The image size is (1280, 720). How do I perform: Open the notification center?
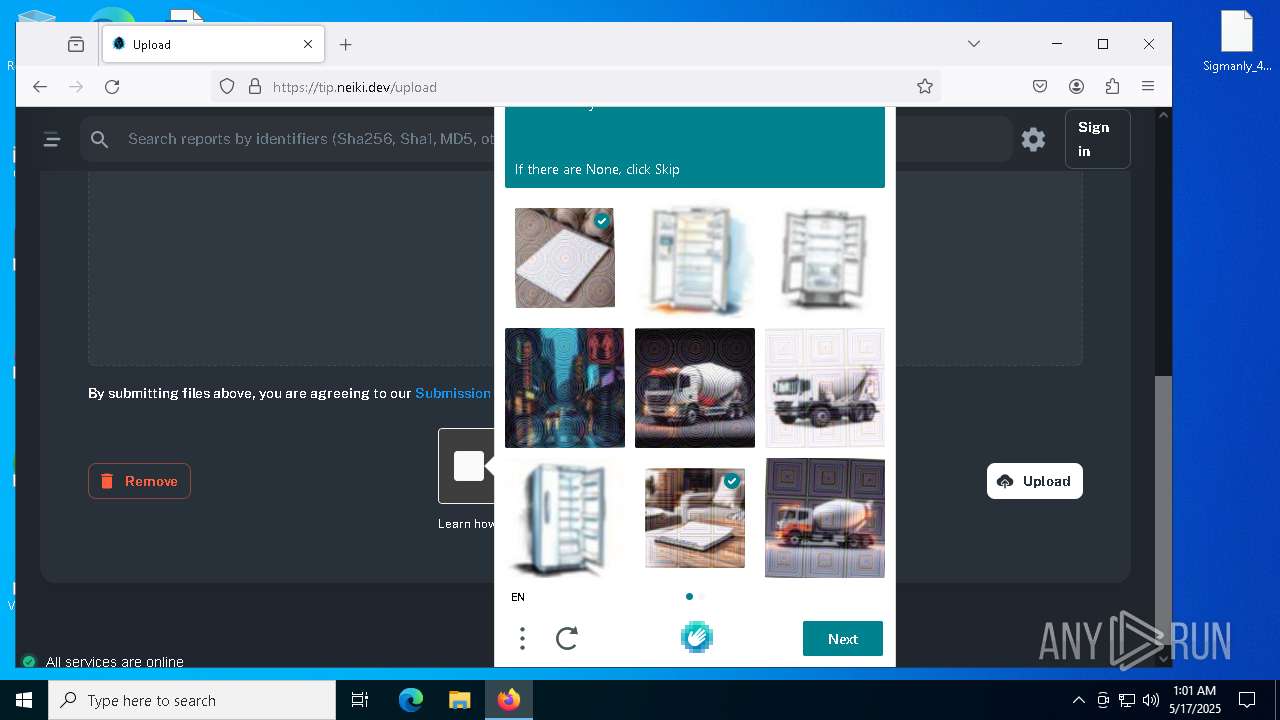pyautogui.click(x=1247, y=700)
